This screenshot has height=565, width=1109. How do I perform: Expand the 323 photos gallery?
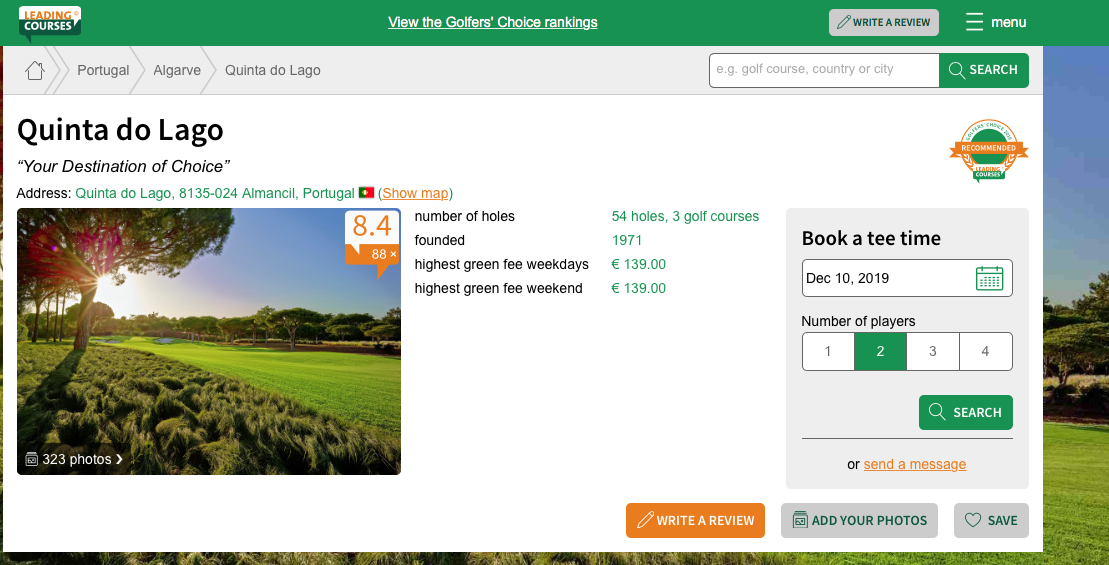74,459
